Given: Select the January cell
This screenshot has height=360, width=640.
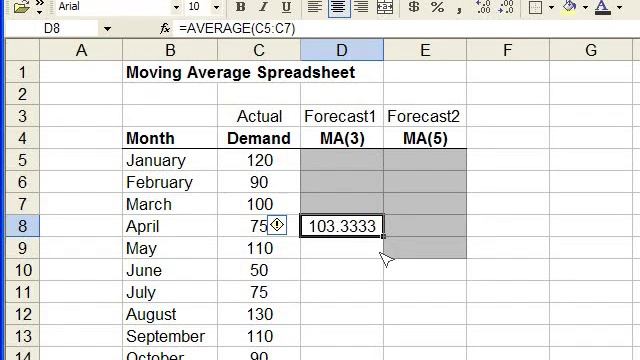Looking at the screenshot, I should 170,160.
